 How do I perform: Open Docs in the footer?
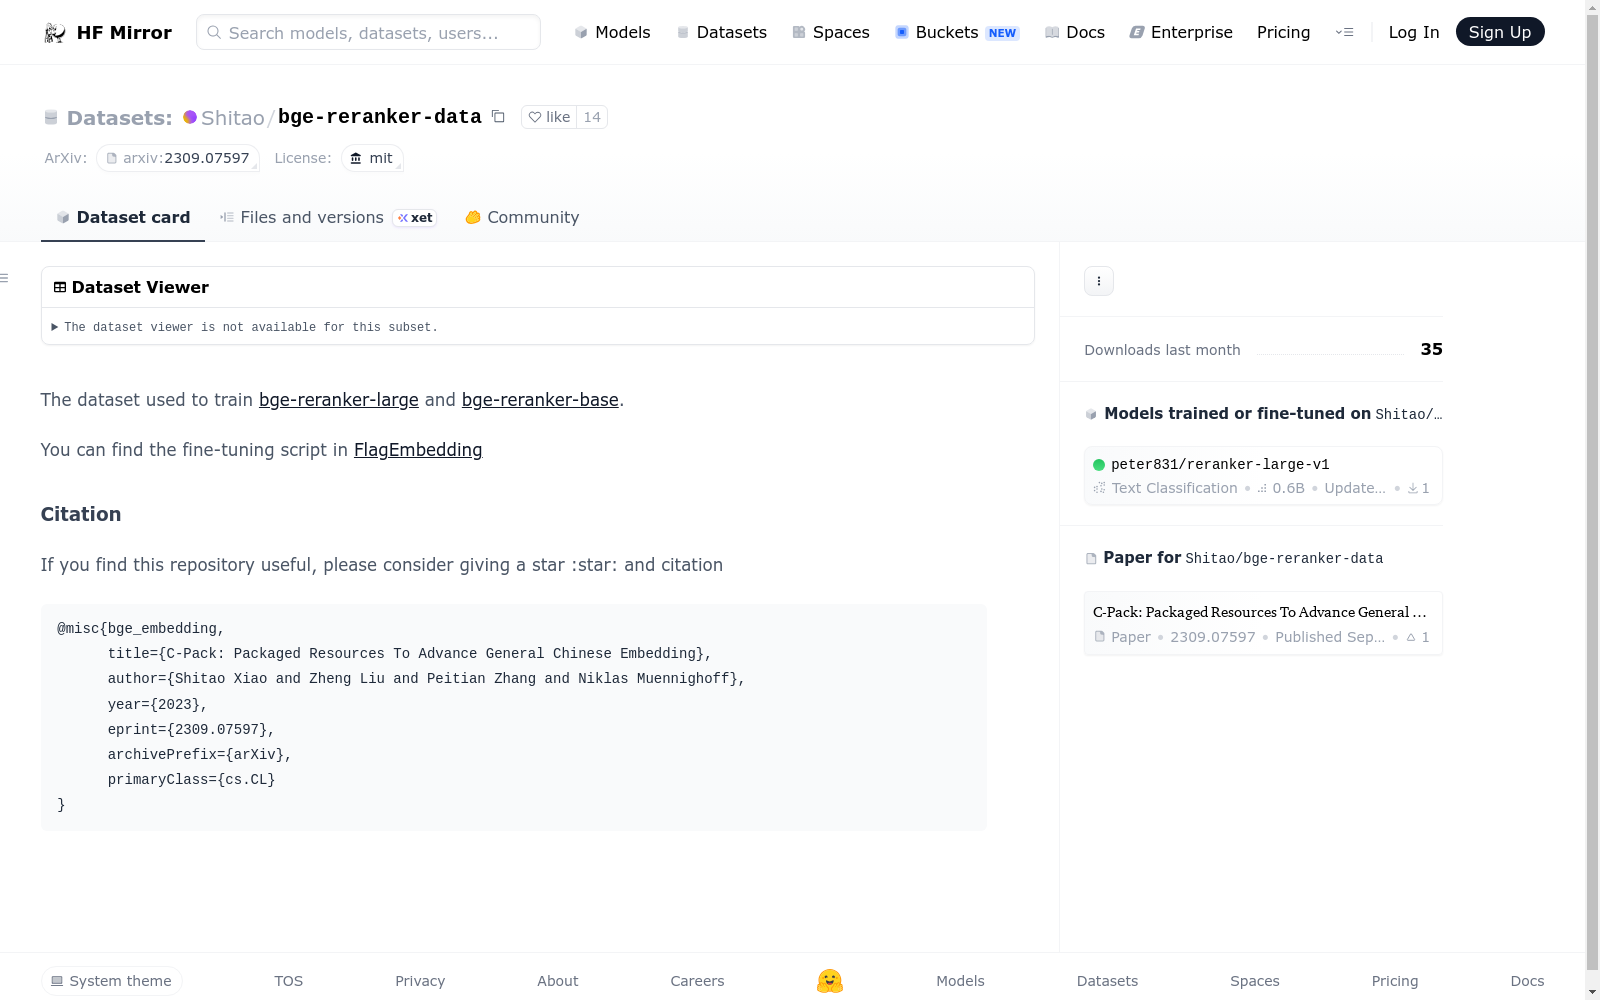point(1527,981)
